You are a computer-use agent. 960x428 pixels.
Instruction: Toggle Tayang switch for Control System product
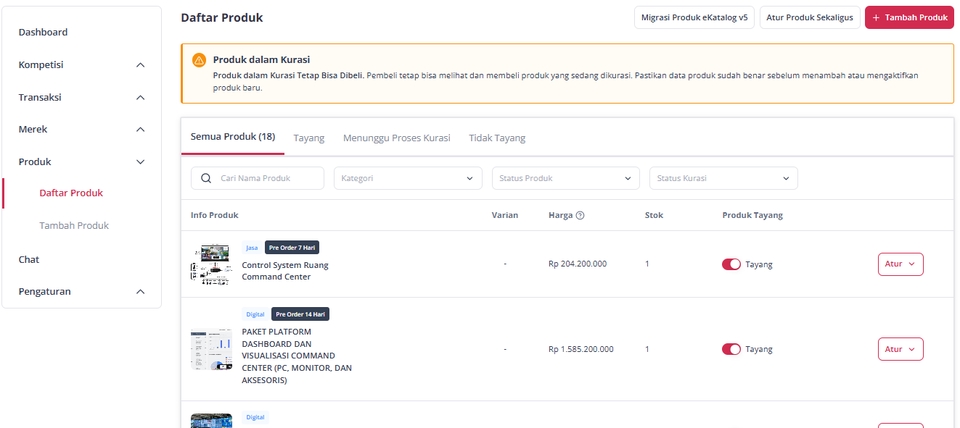pyautogui.click(x=731, y=264)
